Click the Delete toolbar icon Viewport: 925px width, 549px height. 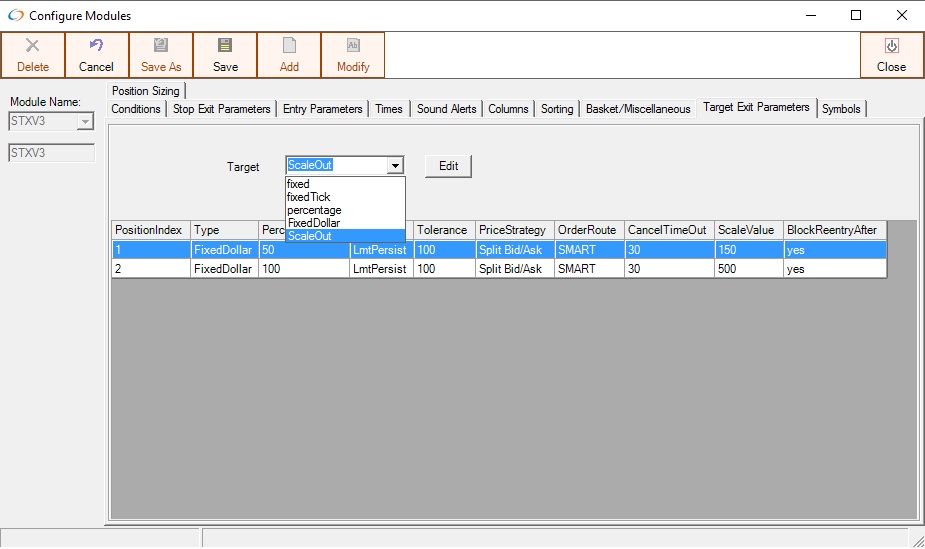point(32,46)
